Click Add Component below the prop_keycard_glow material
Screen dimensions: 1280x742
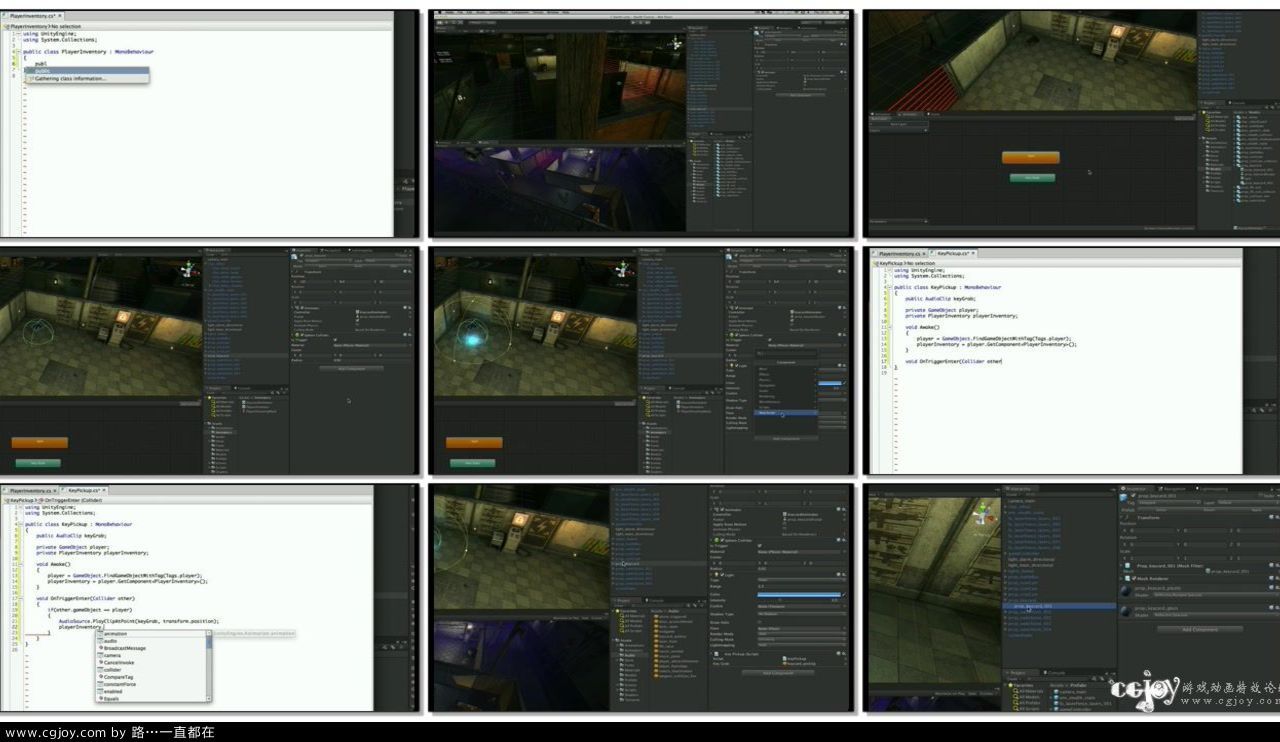(x=1199, y=630)
